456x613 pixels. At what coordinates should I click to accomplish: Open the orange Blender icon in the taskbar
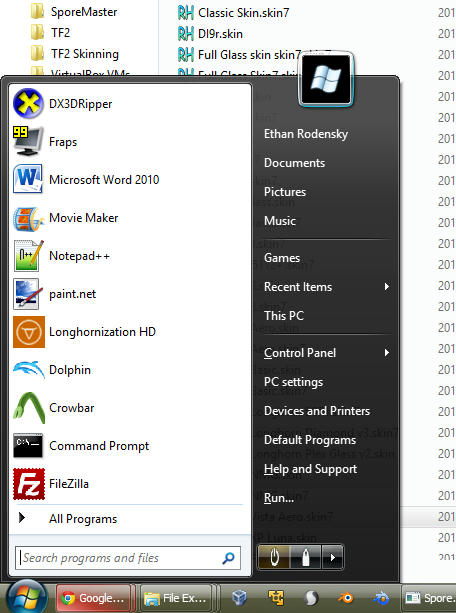(x=346, y=598)
